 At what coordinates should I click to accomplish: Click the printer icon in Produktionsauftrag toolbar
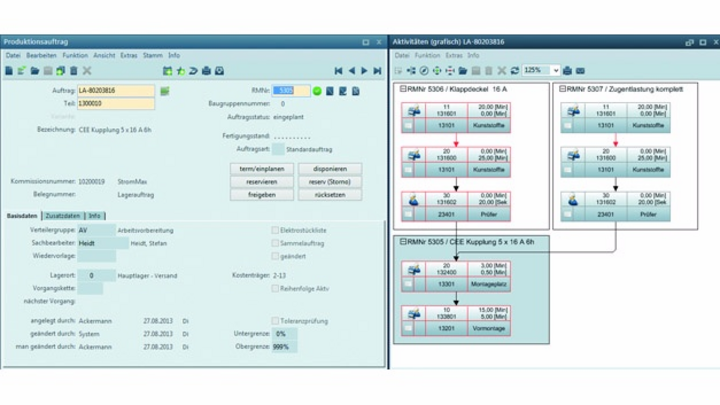click(x=206, y=71)
